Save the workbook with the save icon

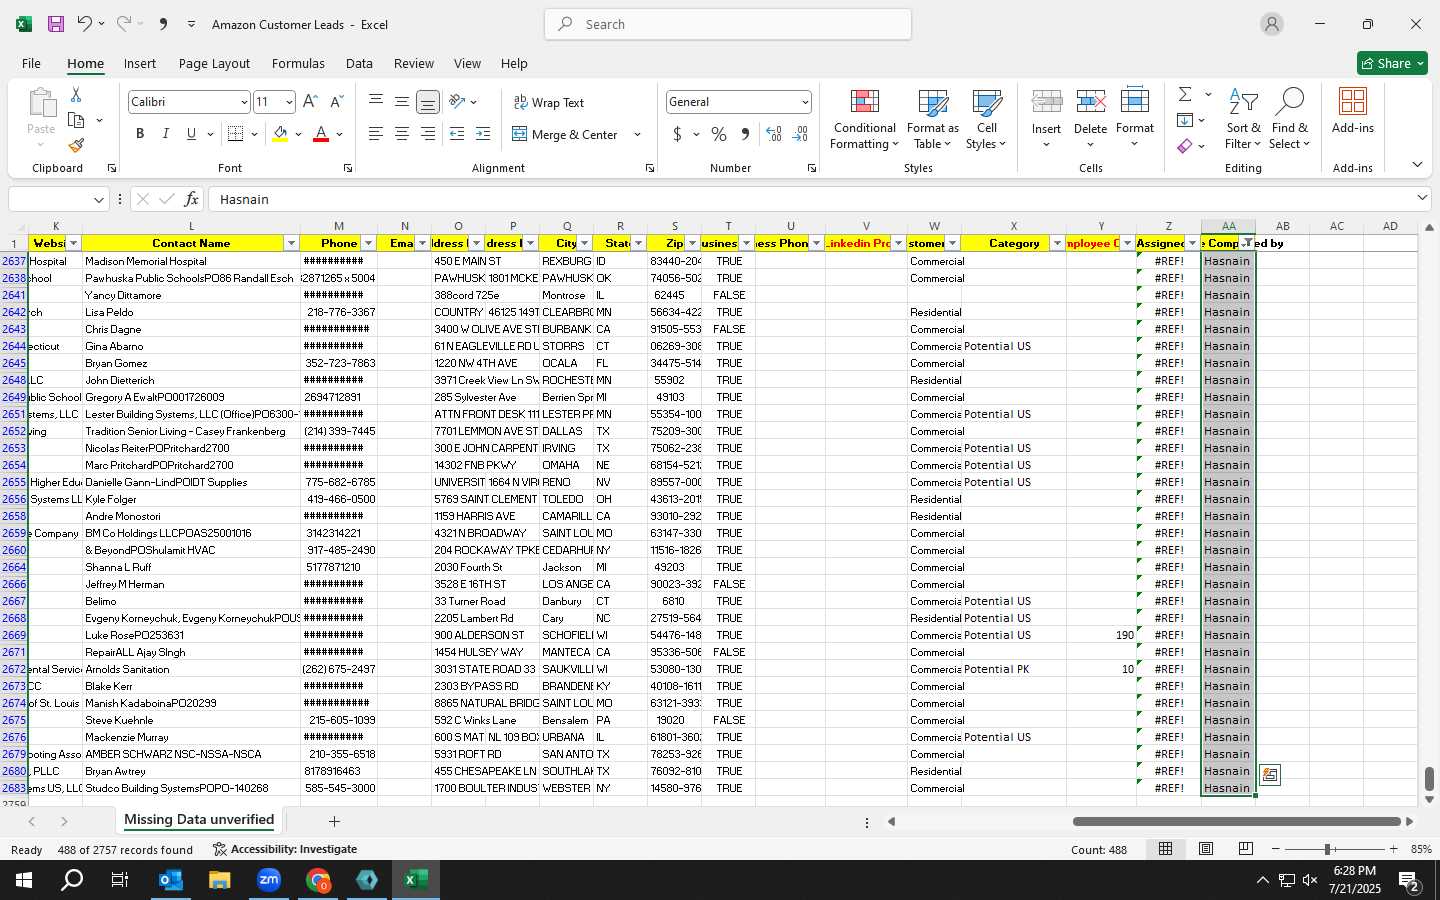pyautogui.click(x=56, y=24)
